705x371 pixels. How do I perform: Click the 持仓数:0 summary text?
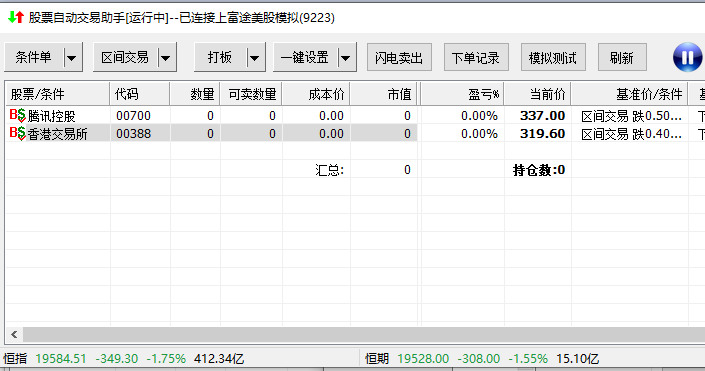click(539, 170)
